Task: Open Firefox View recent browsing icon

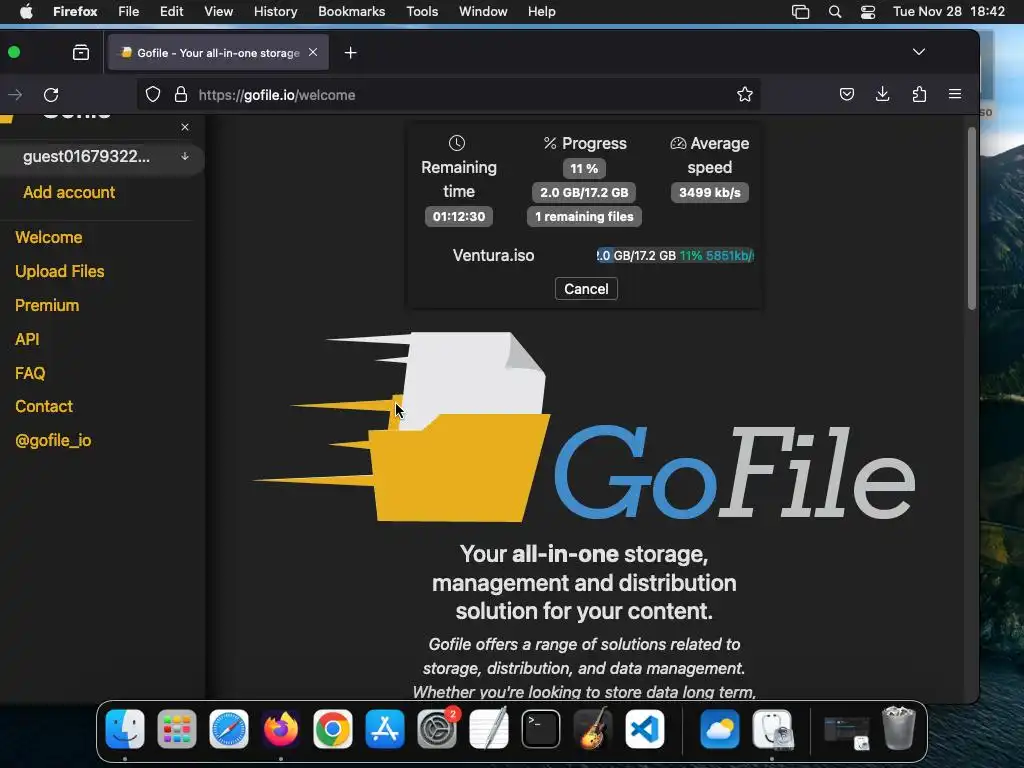Action: (81, 52)
